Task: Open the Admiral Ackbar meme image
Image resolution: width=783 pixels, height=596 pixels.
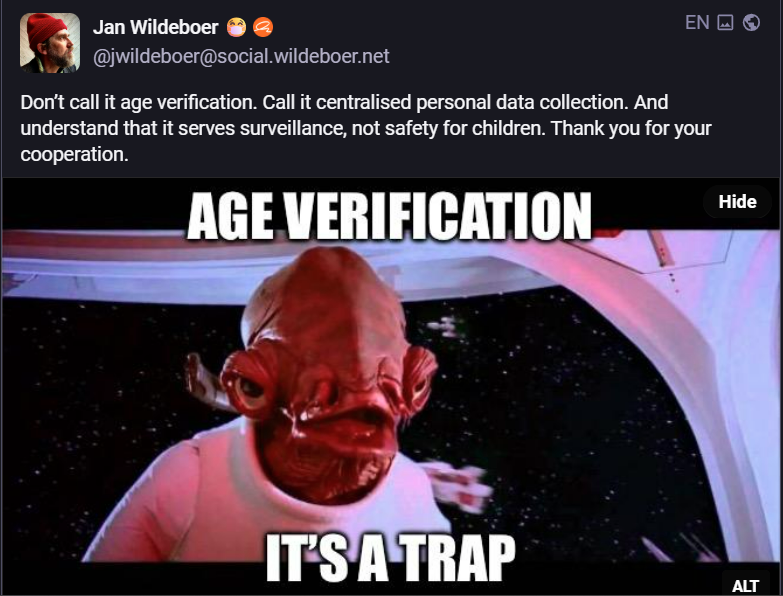Action: pos(391,386)
